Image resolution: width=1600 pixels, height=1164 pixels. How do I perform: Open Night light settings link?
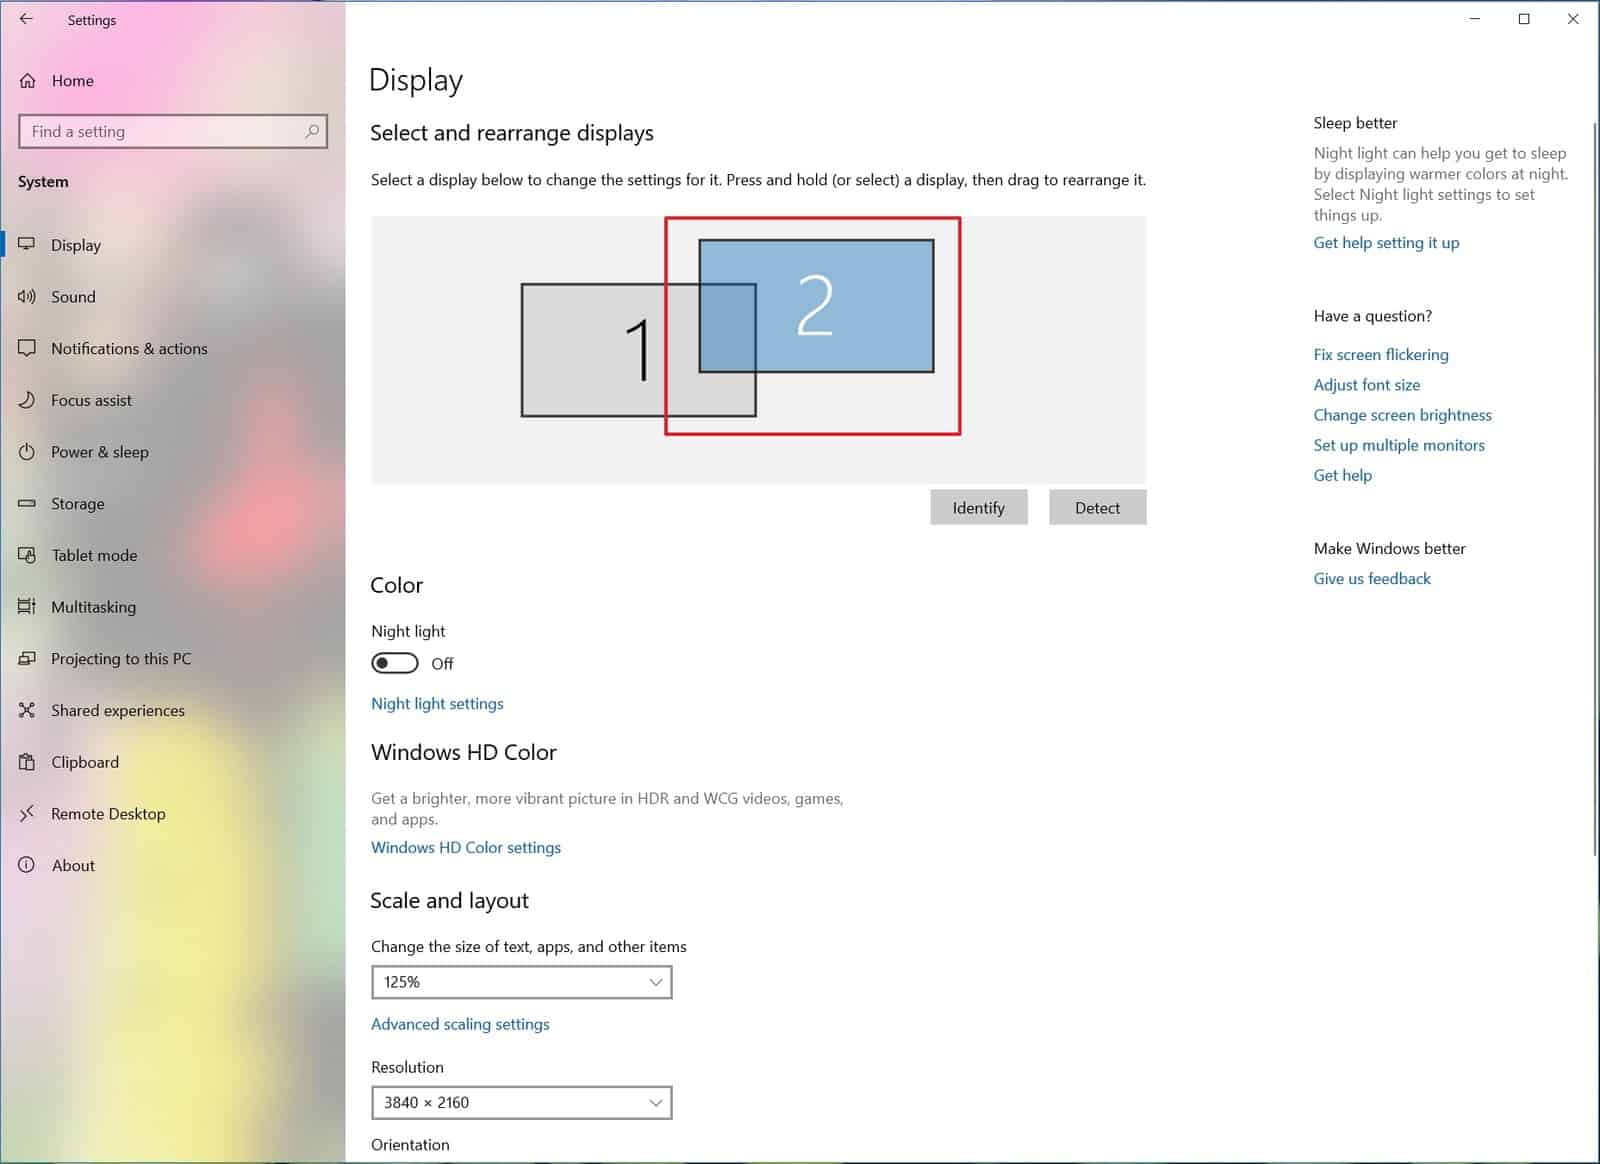437,704
